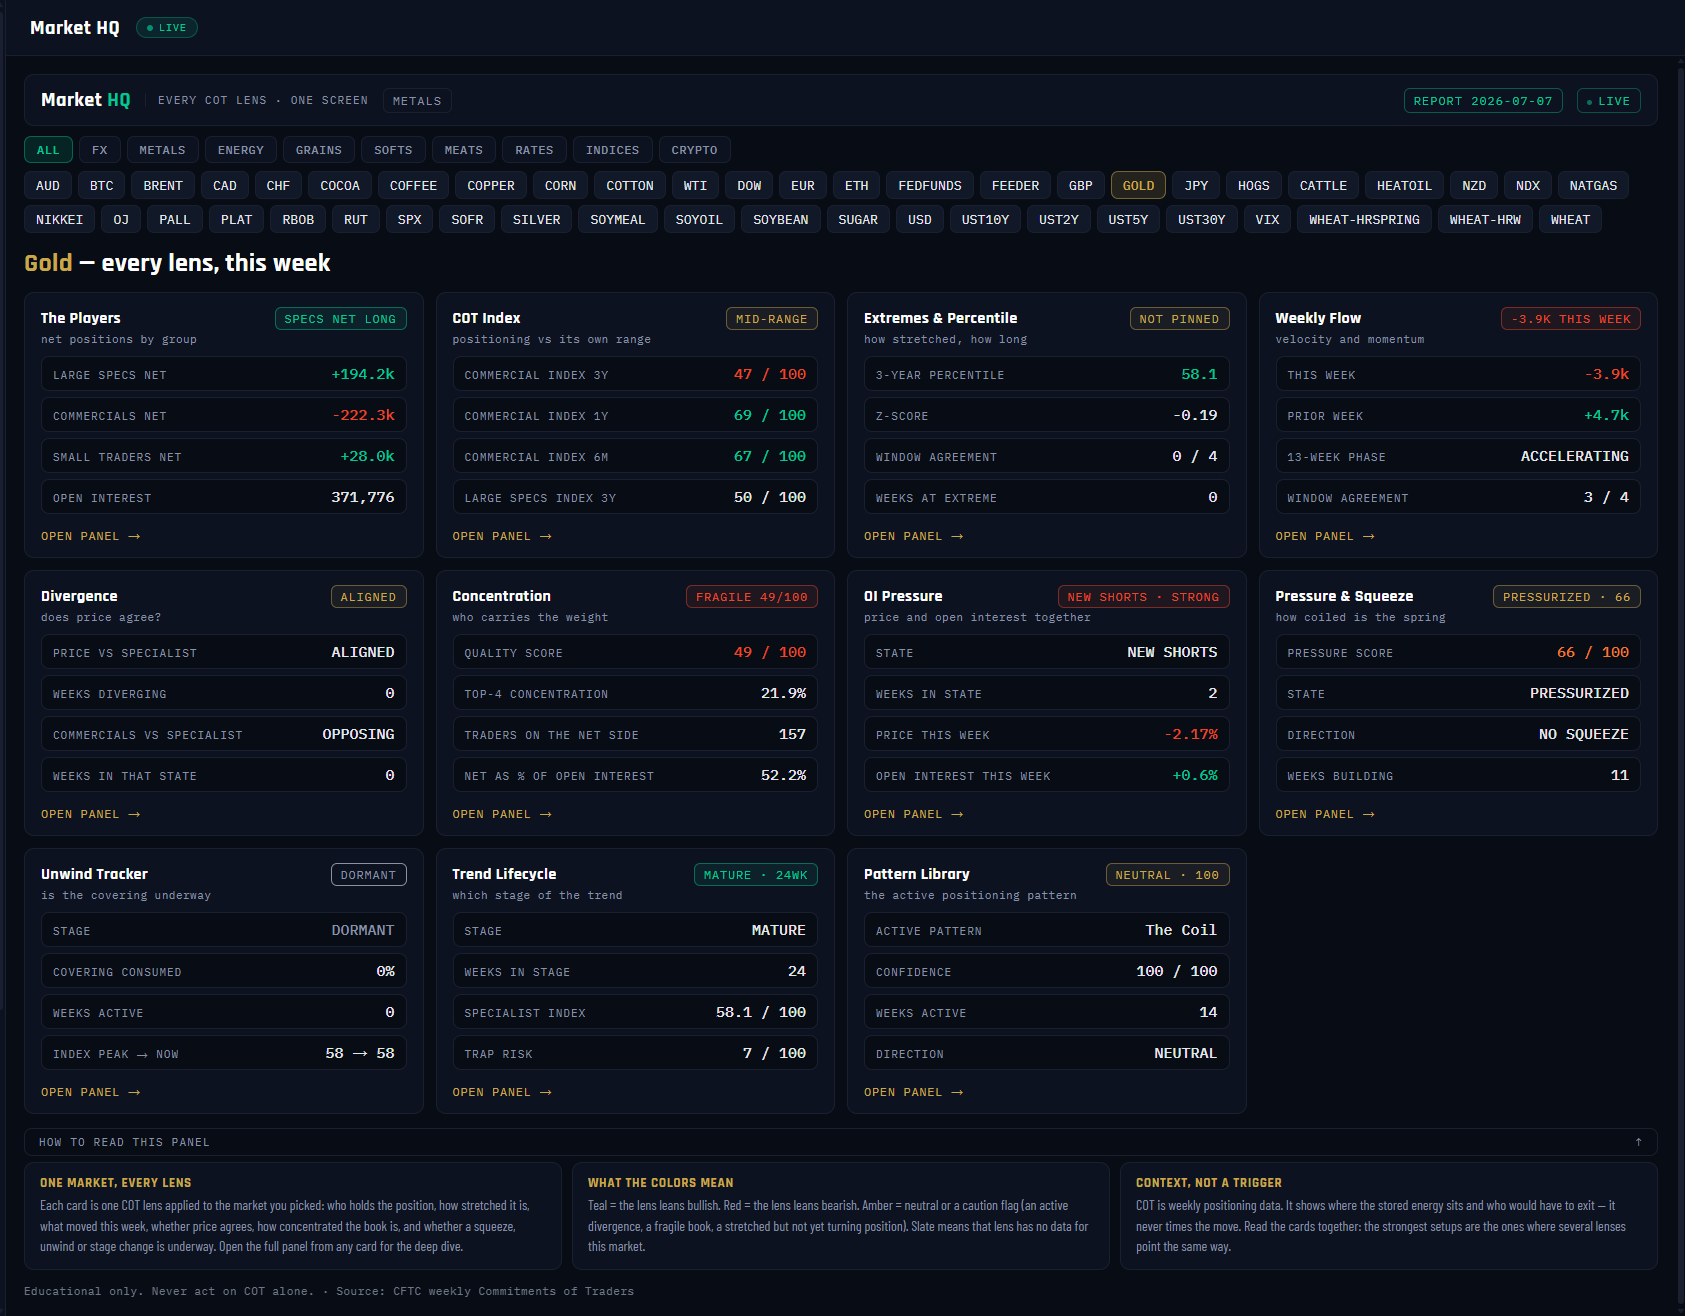Screen dimensions: 1685x1316
Task: Click the Market HQ logo in the header card
Action: [86, 100]
